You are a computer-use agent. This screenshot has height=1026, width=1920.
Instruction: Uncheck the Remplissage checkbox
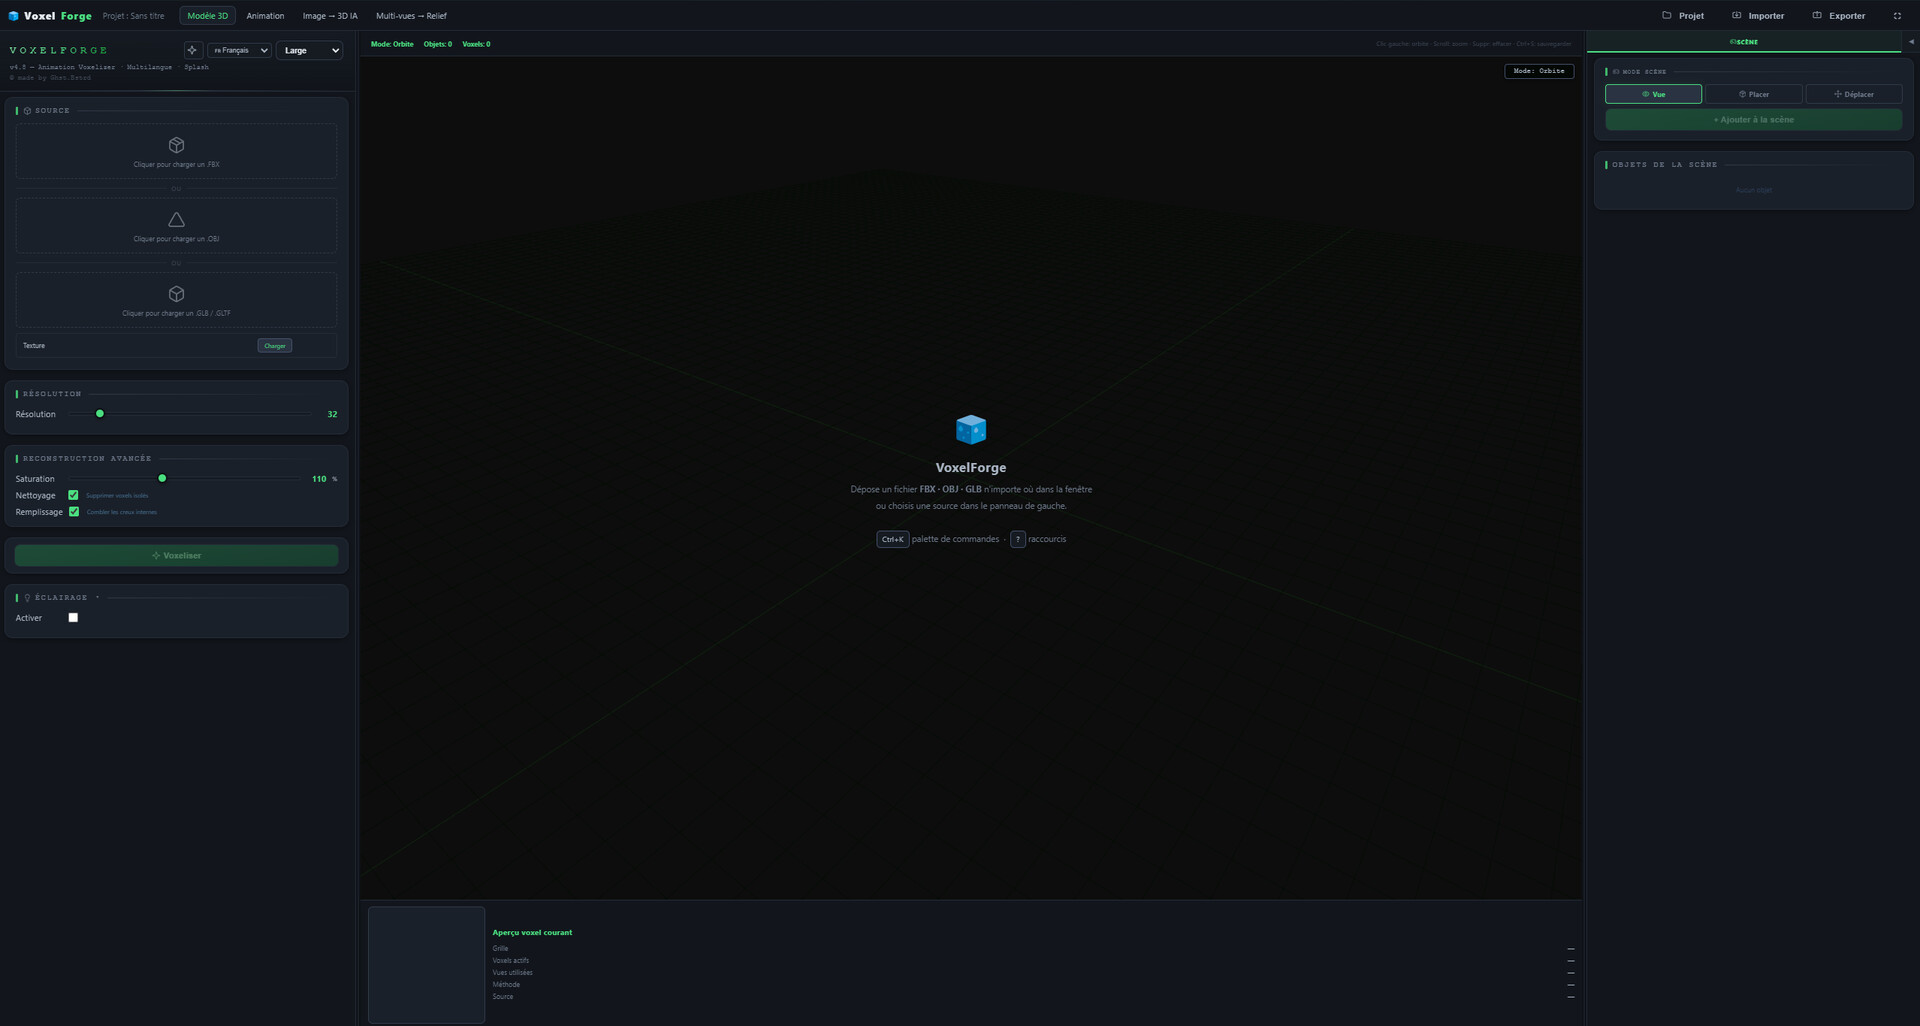pos(73,512)
